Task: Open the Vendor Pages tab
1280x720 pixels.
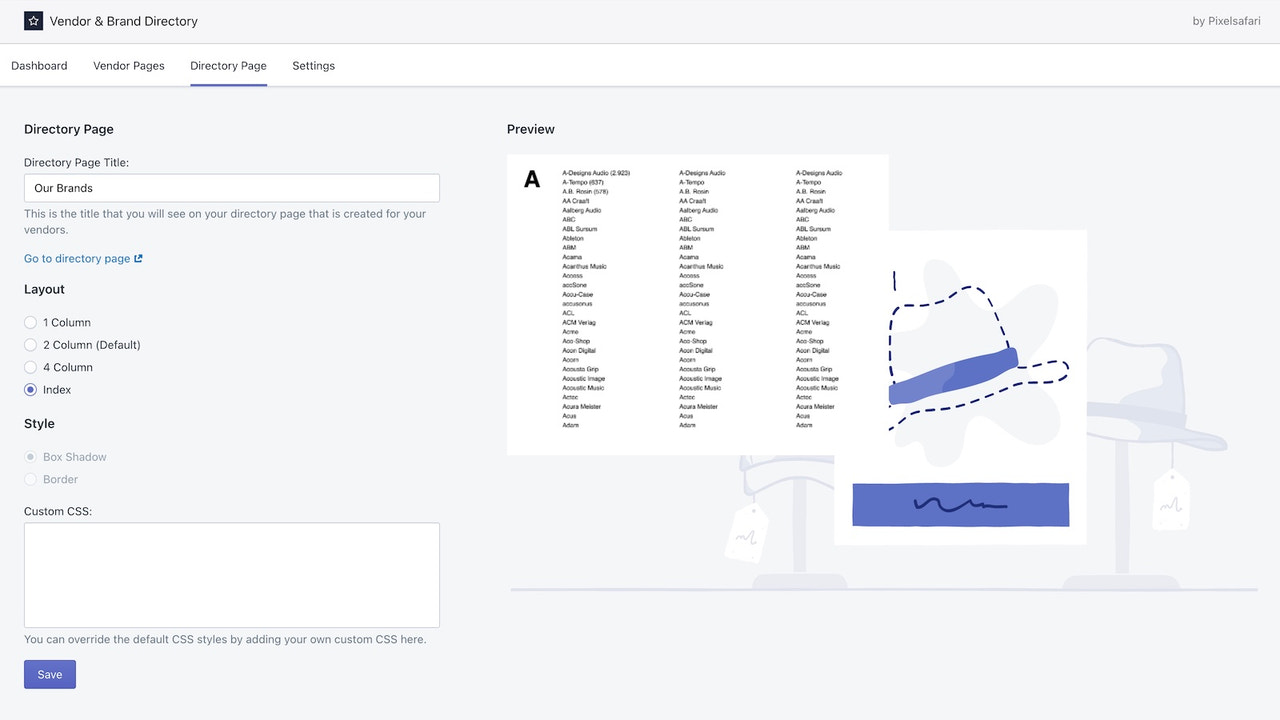Action: pos(128,65)
